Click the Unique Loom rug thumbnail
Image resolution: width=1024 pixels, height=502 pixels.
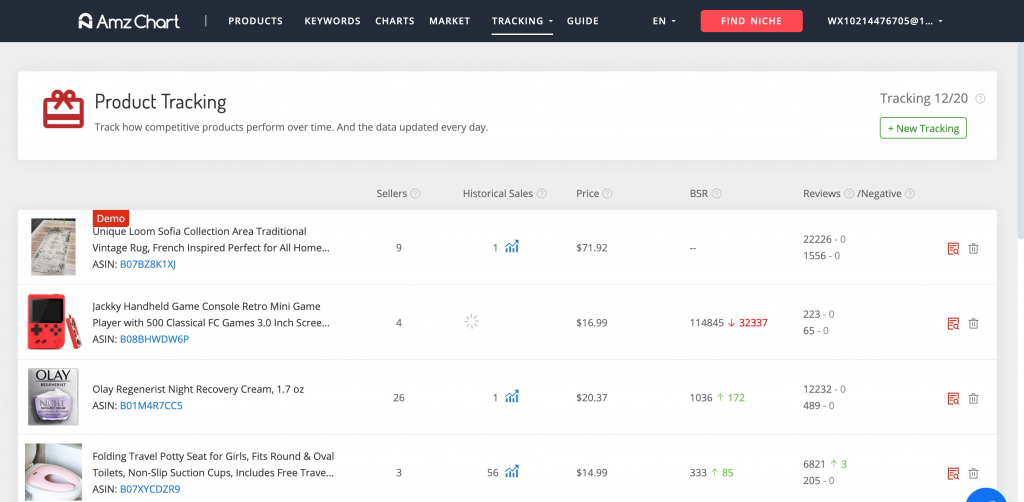coord(54,247)
